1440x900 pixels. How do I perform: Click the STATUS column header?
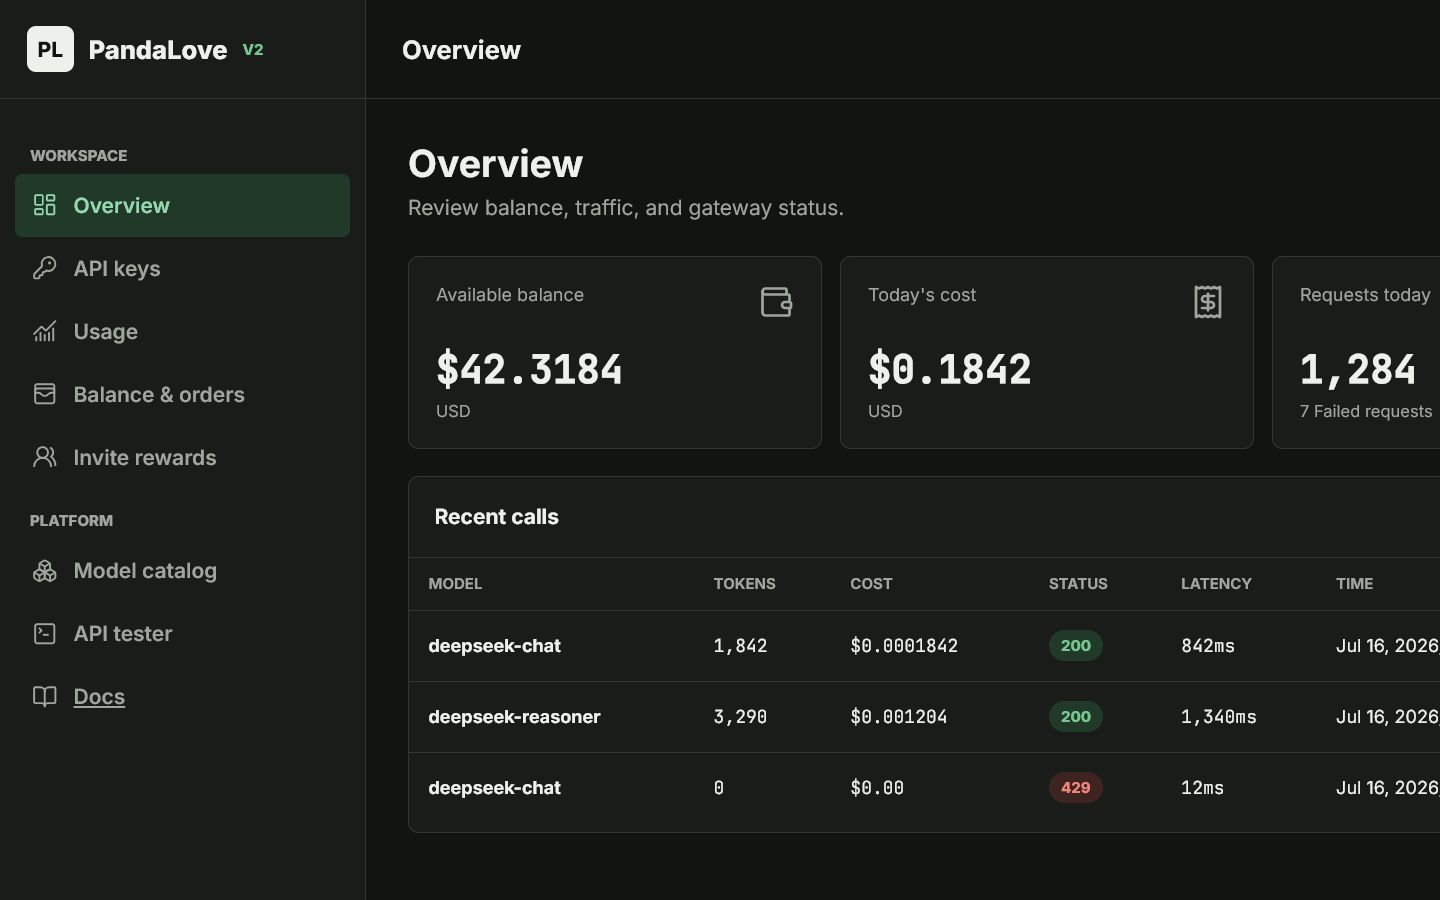click(x=1078, y=583)
